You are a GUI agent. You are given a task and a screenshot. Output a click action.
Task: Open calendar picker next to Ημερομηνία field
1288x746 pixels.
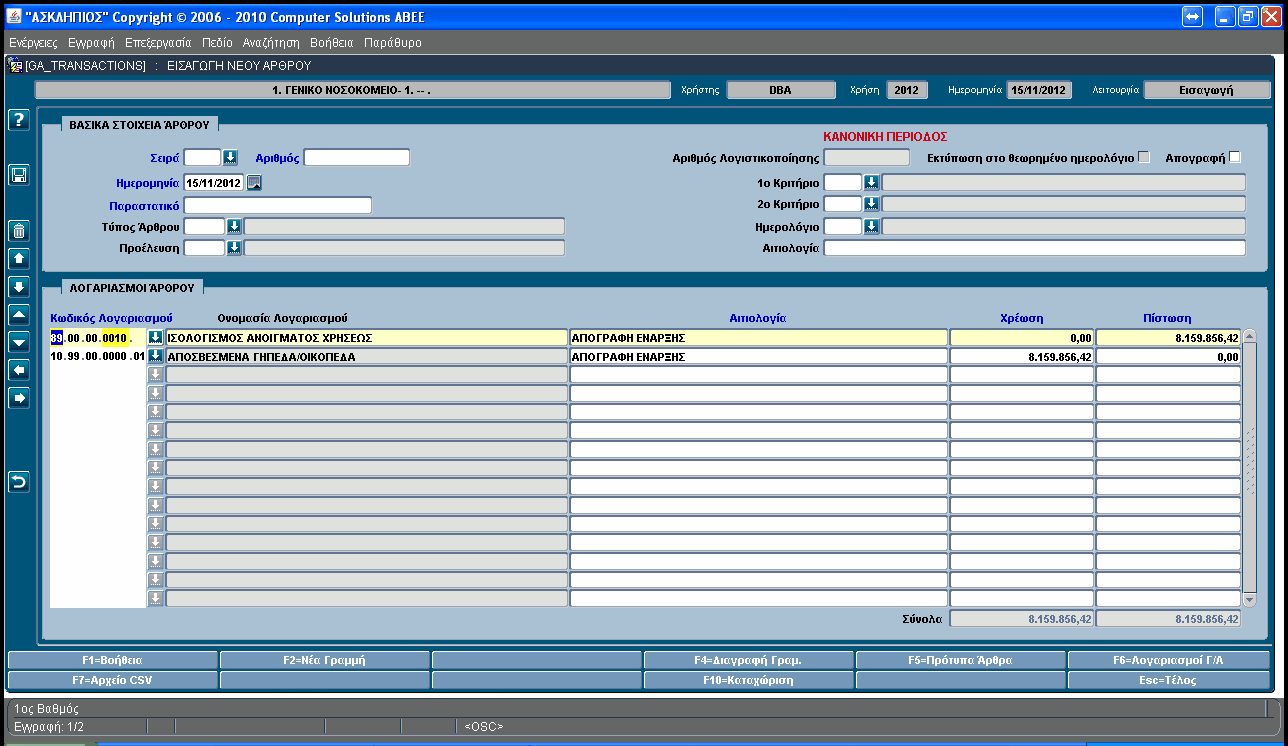pos(254,182)
